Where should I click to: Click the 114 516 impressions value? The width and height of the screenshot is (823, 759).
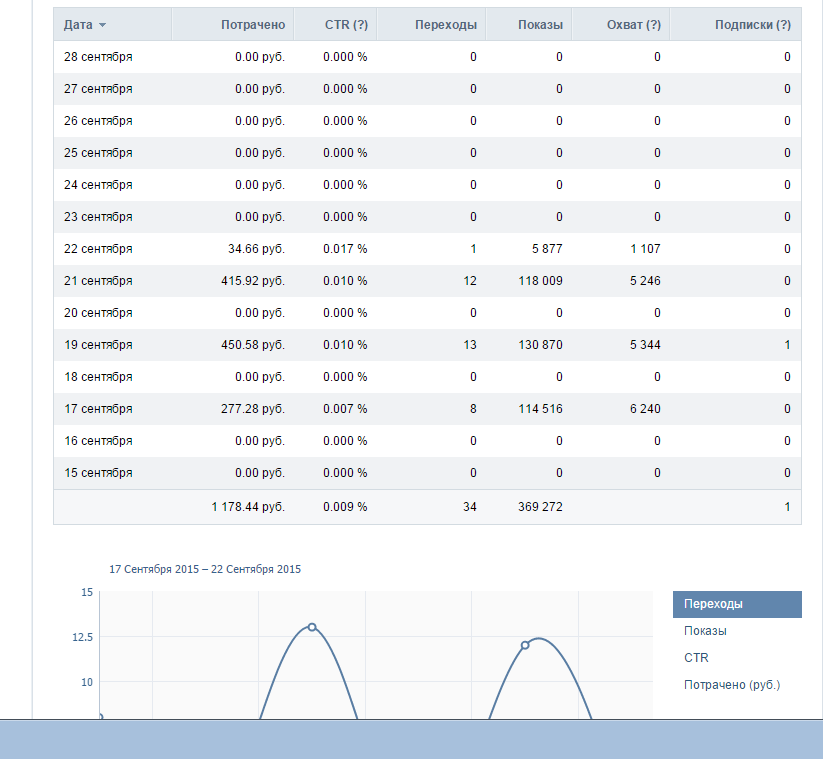[x=541, y=409]
